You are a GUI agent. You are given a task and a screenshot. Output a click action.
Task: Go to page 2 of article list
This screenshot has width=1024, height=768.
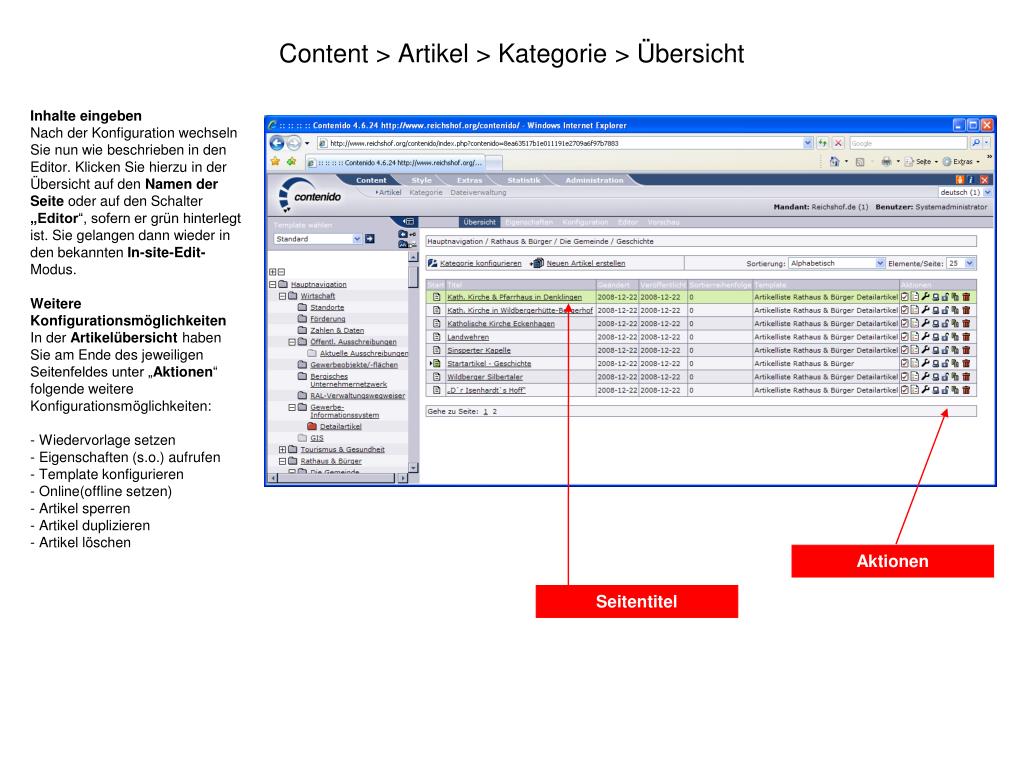(494, 411)
